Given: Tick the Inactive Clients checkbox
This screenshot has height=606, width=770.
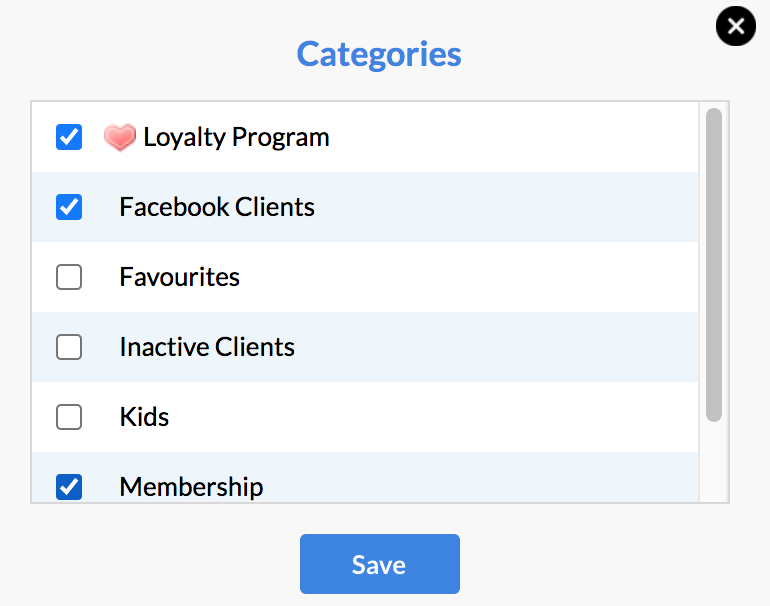Looking at the screenshot, I should point(69,347).
